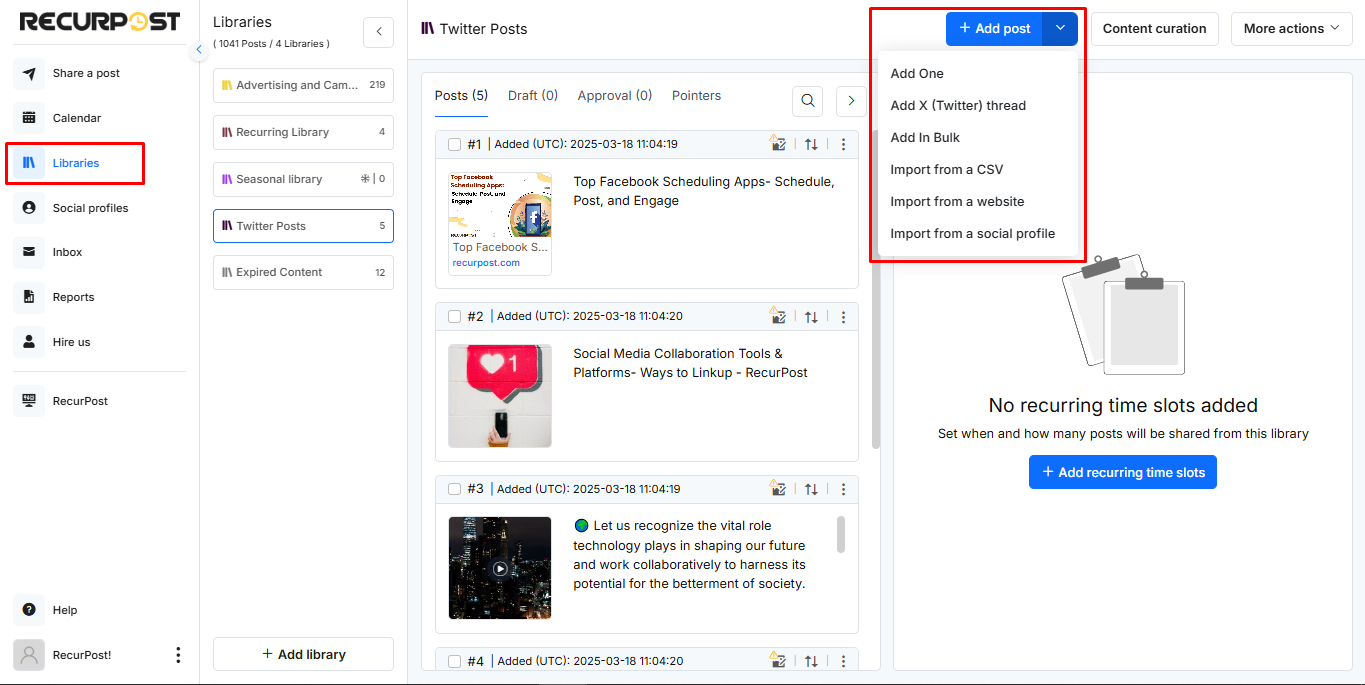1365x685 pixels.
Task: Select checkbox for post #3
Action: [454, 489]
